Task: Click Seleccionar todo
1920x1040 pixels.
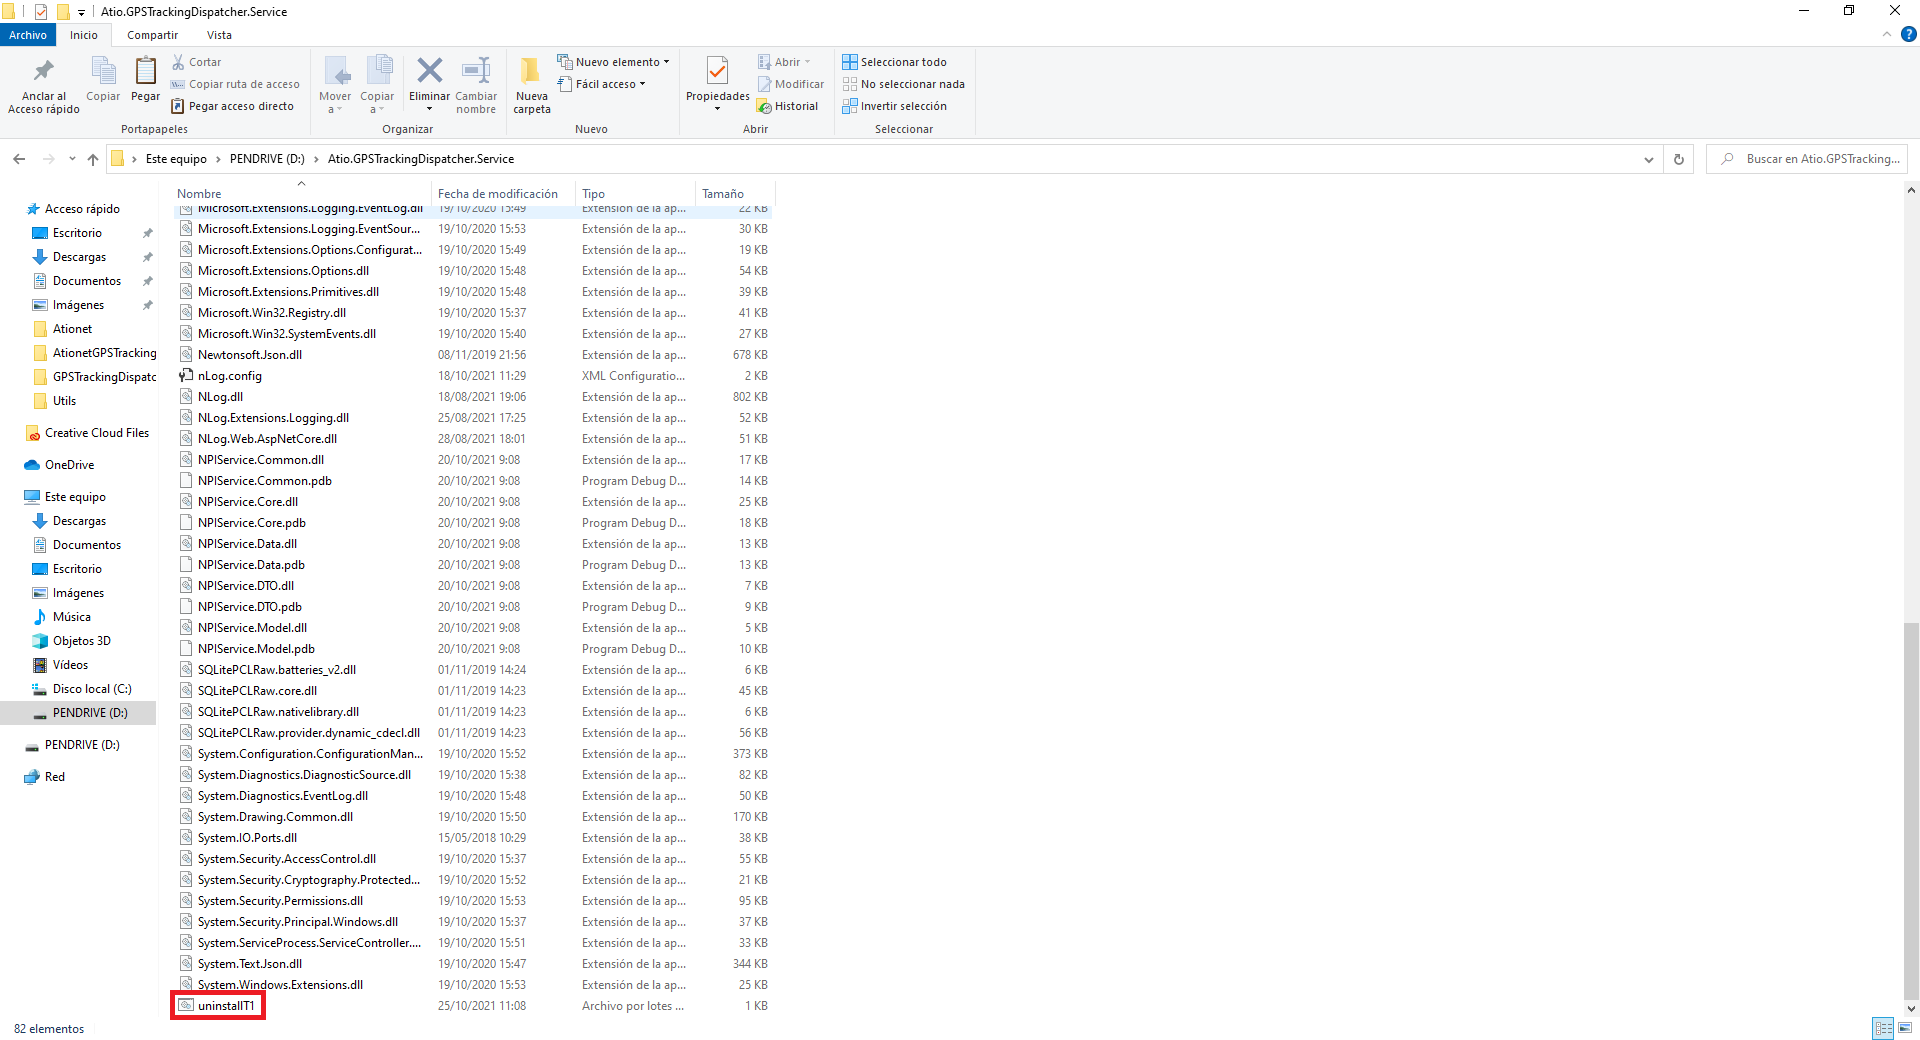Action: [x=895, y=62]
